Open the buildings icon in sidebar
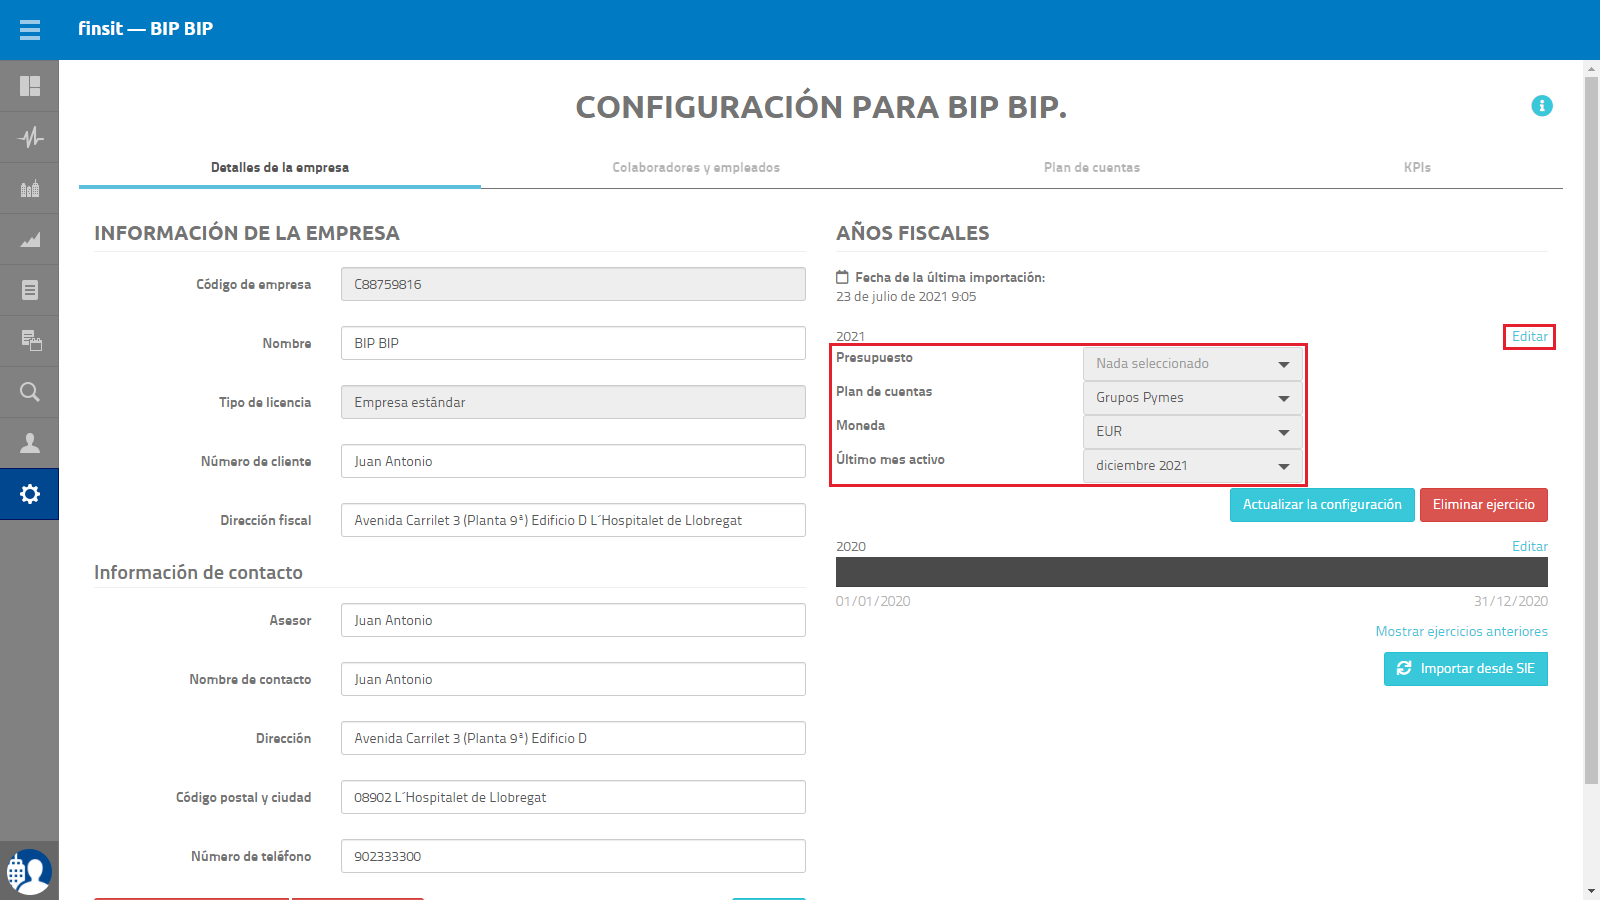1600x900 pixels. pos(30,188)
